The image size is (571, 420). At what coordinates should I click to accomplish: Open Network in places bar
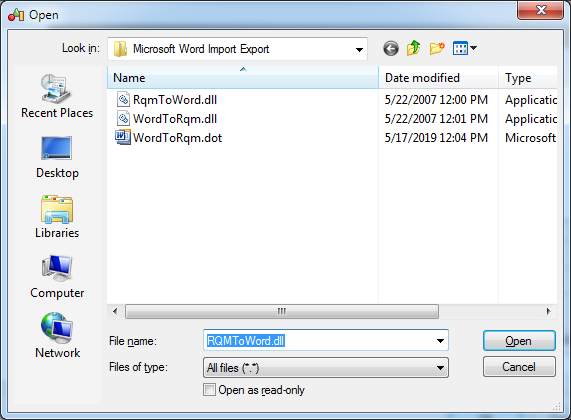click(x=57, y=335)
